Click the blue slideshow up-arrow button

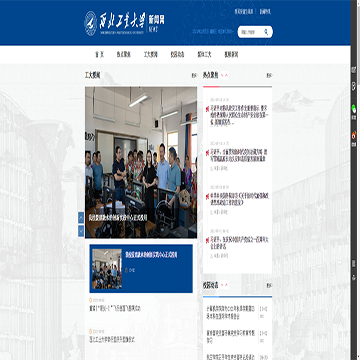(81, 218)
